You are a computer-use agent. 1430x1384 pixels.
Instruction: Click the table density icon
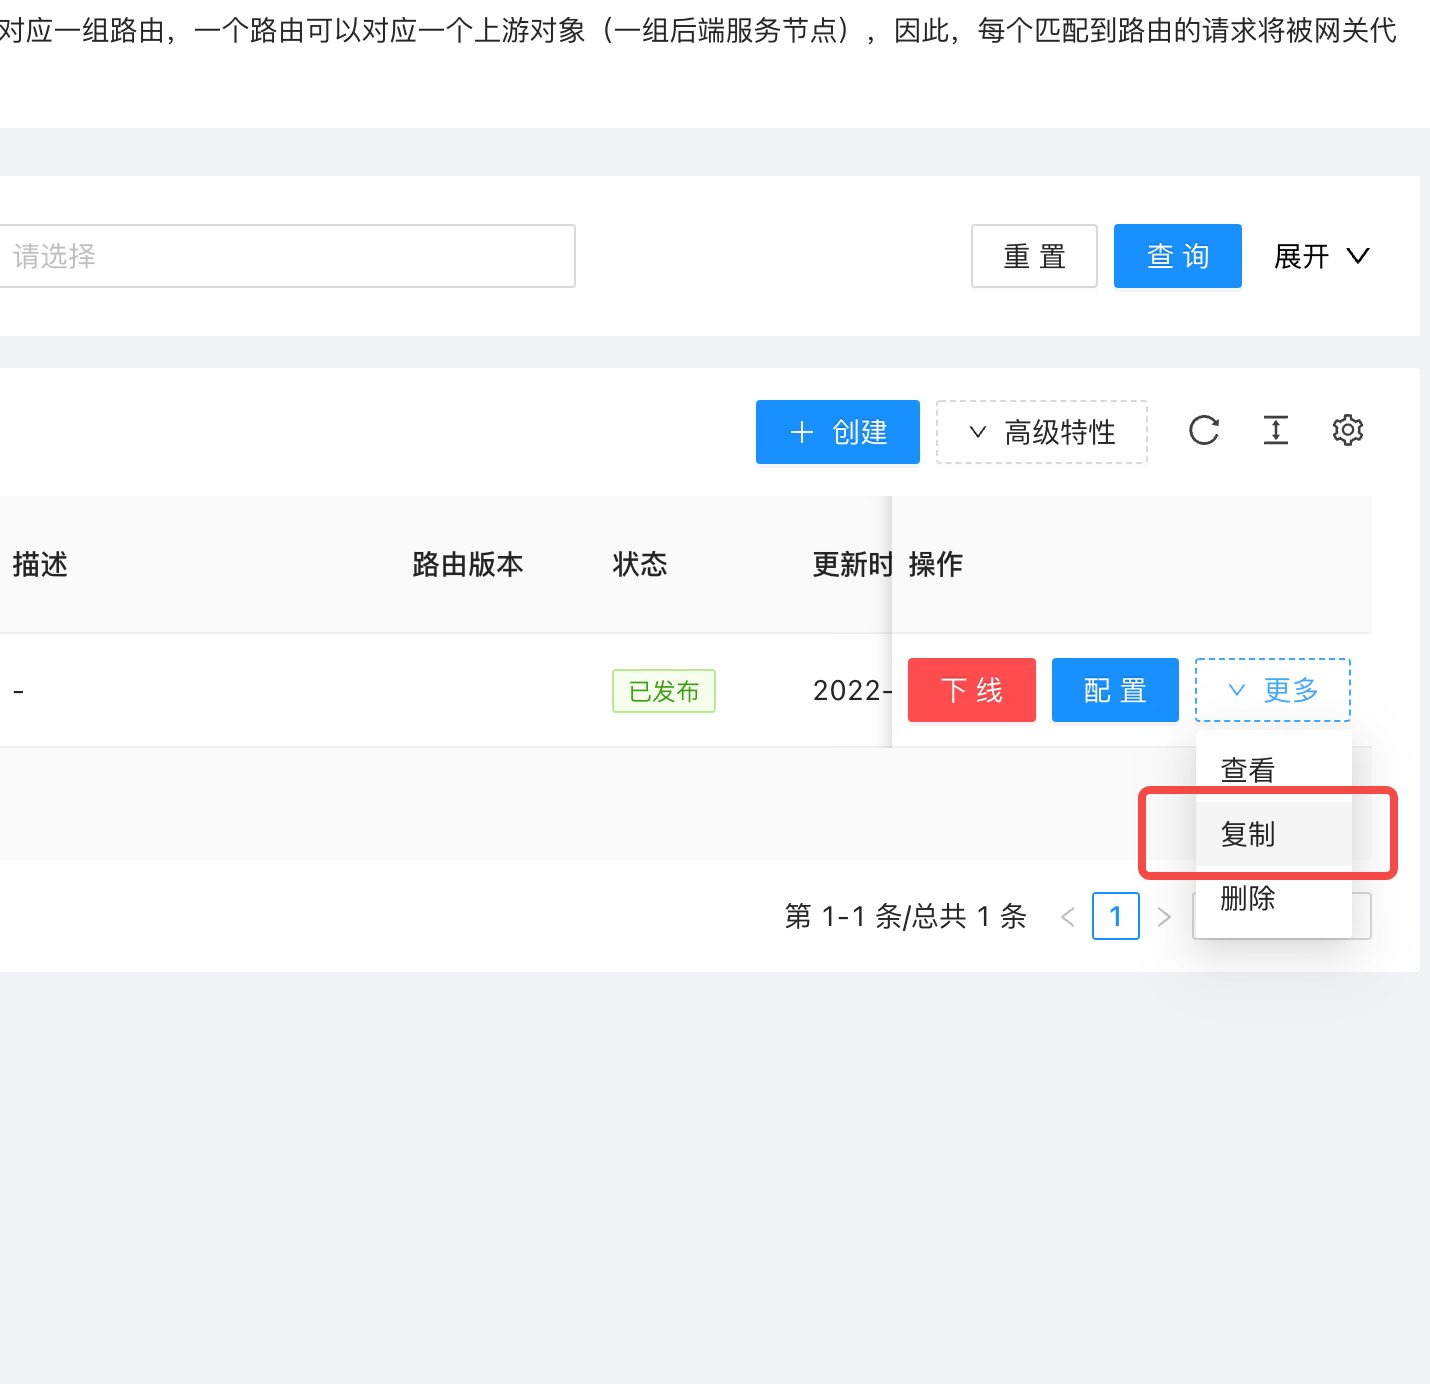(1275, 431)
